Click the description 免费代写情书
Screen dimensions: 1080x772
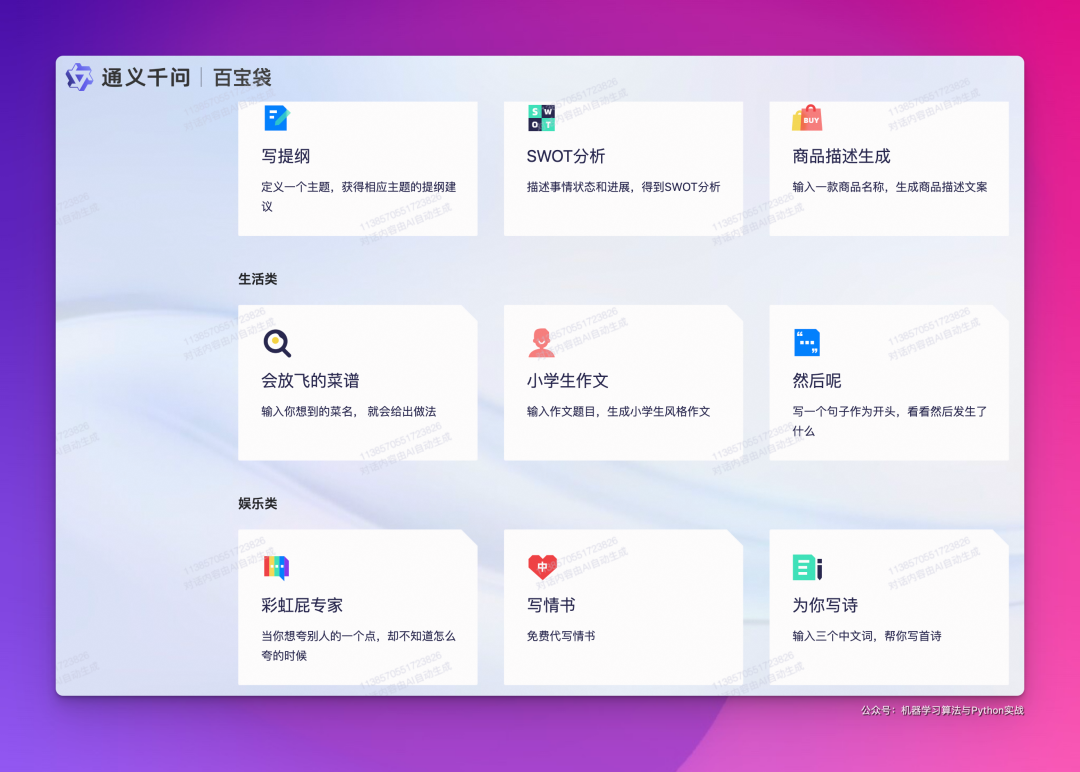click(x=561, y=636)
